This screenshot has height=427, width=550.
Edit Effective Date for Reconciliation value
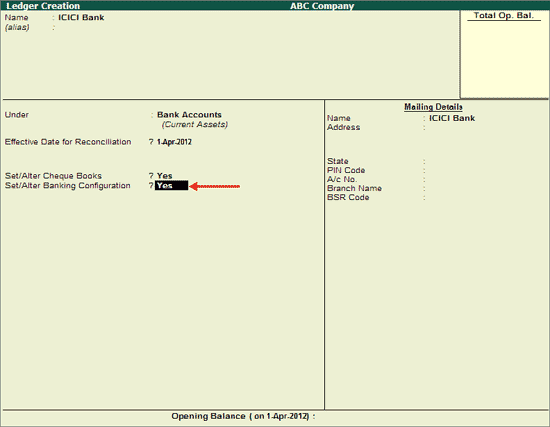pyautogui.click(x=174, y=142)
